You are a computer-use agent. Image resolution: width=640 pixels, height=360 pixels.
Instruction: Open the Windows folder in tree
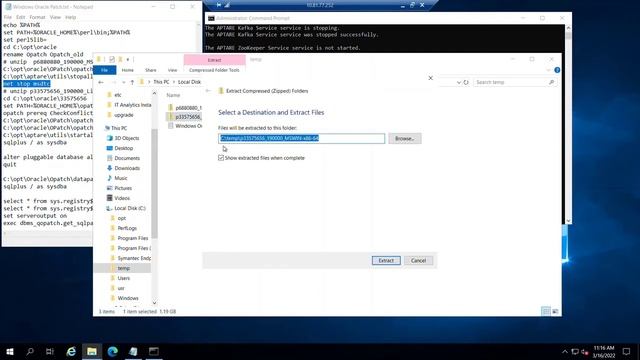128,298
